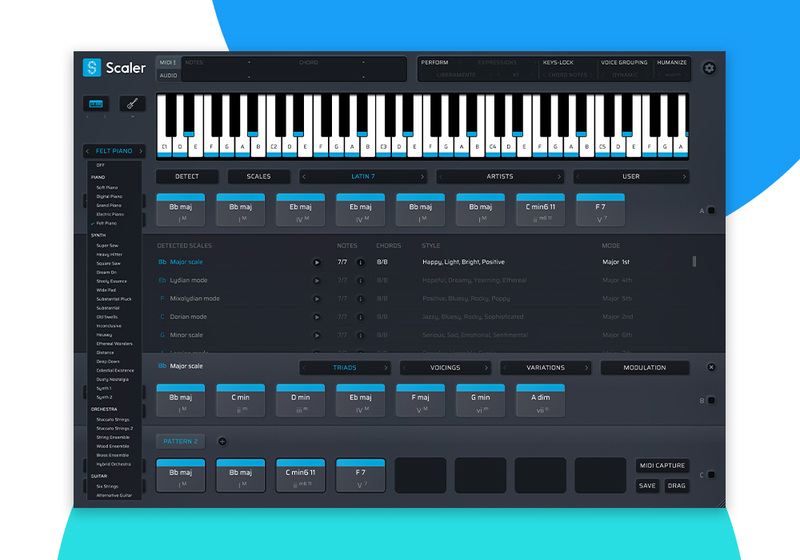Image resolution: width=800 pixels, height=560 pixels.
Task: Switch to the keyboard view icon
Action: (96, 104)
